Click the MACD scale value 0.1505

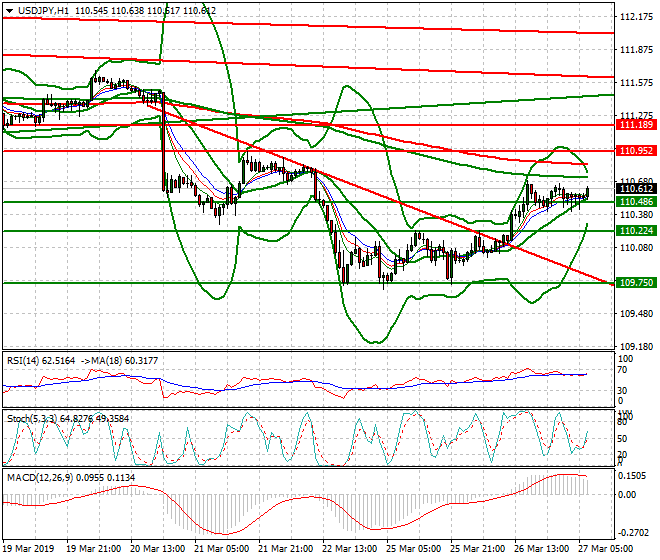(632, 476)
